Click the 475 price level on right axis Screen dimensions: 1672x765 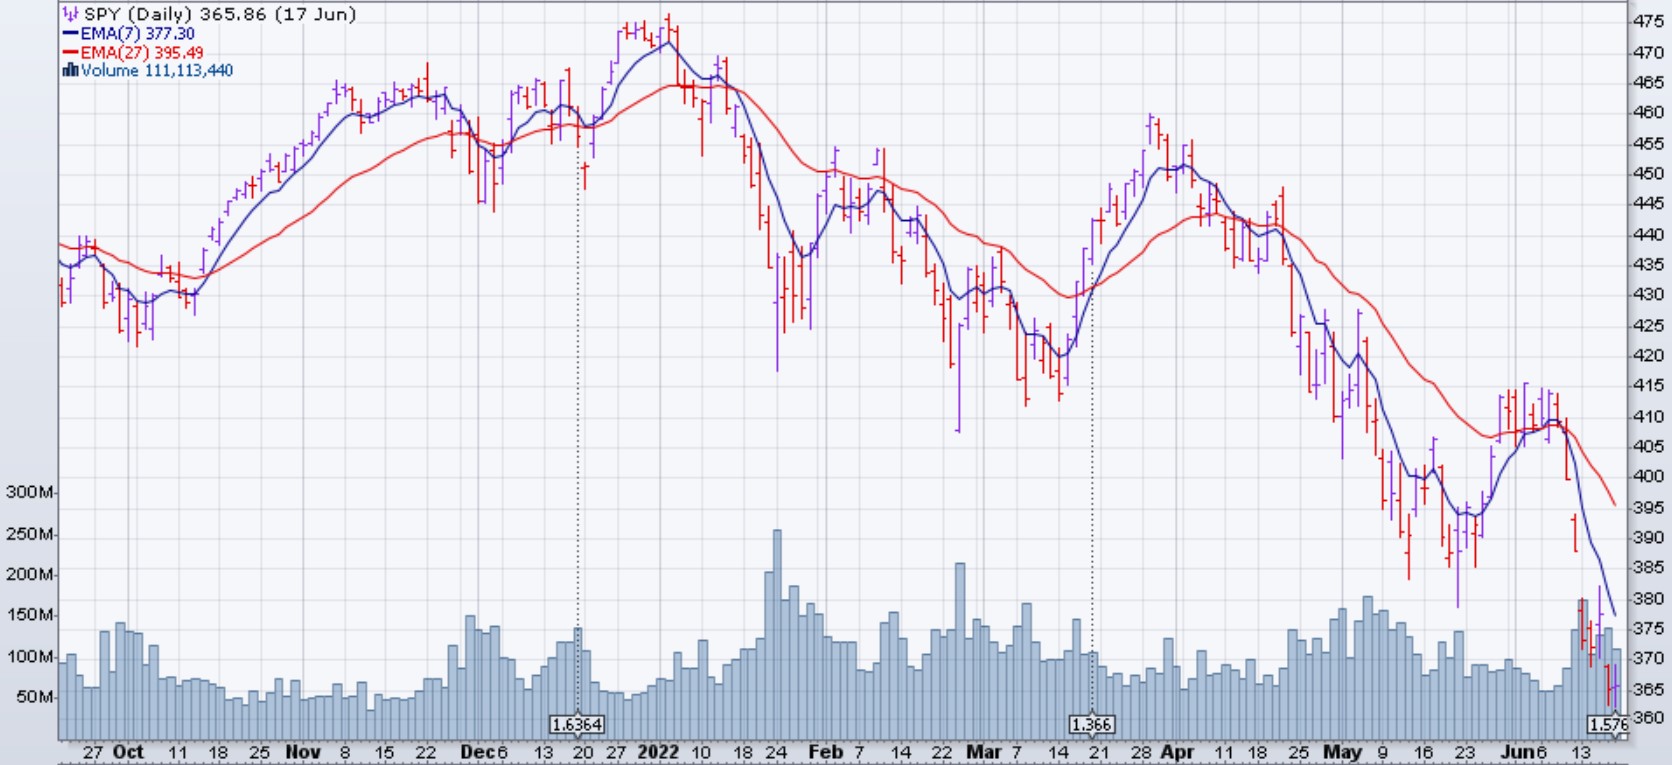pos(1648,21)
